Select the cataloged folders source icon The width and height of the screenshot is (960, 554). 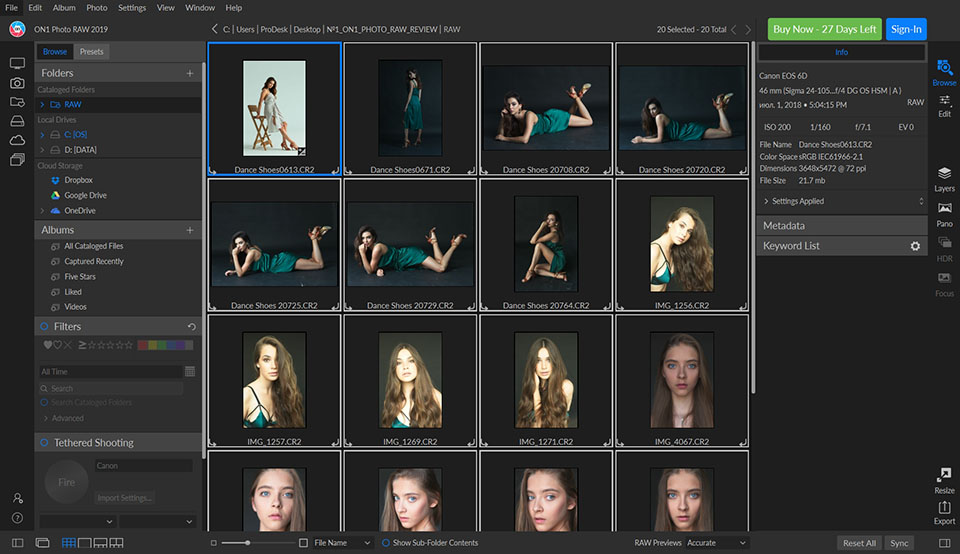click(17, 102)
